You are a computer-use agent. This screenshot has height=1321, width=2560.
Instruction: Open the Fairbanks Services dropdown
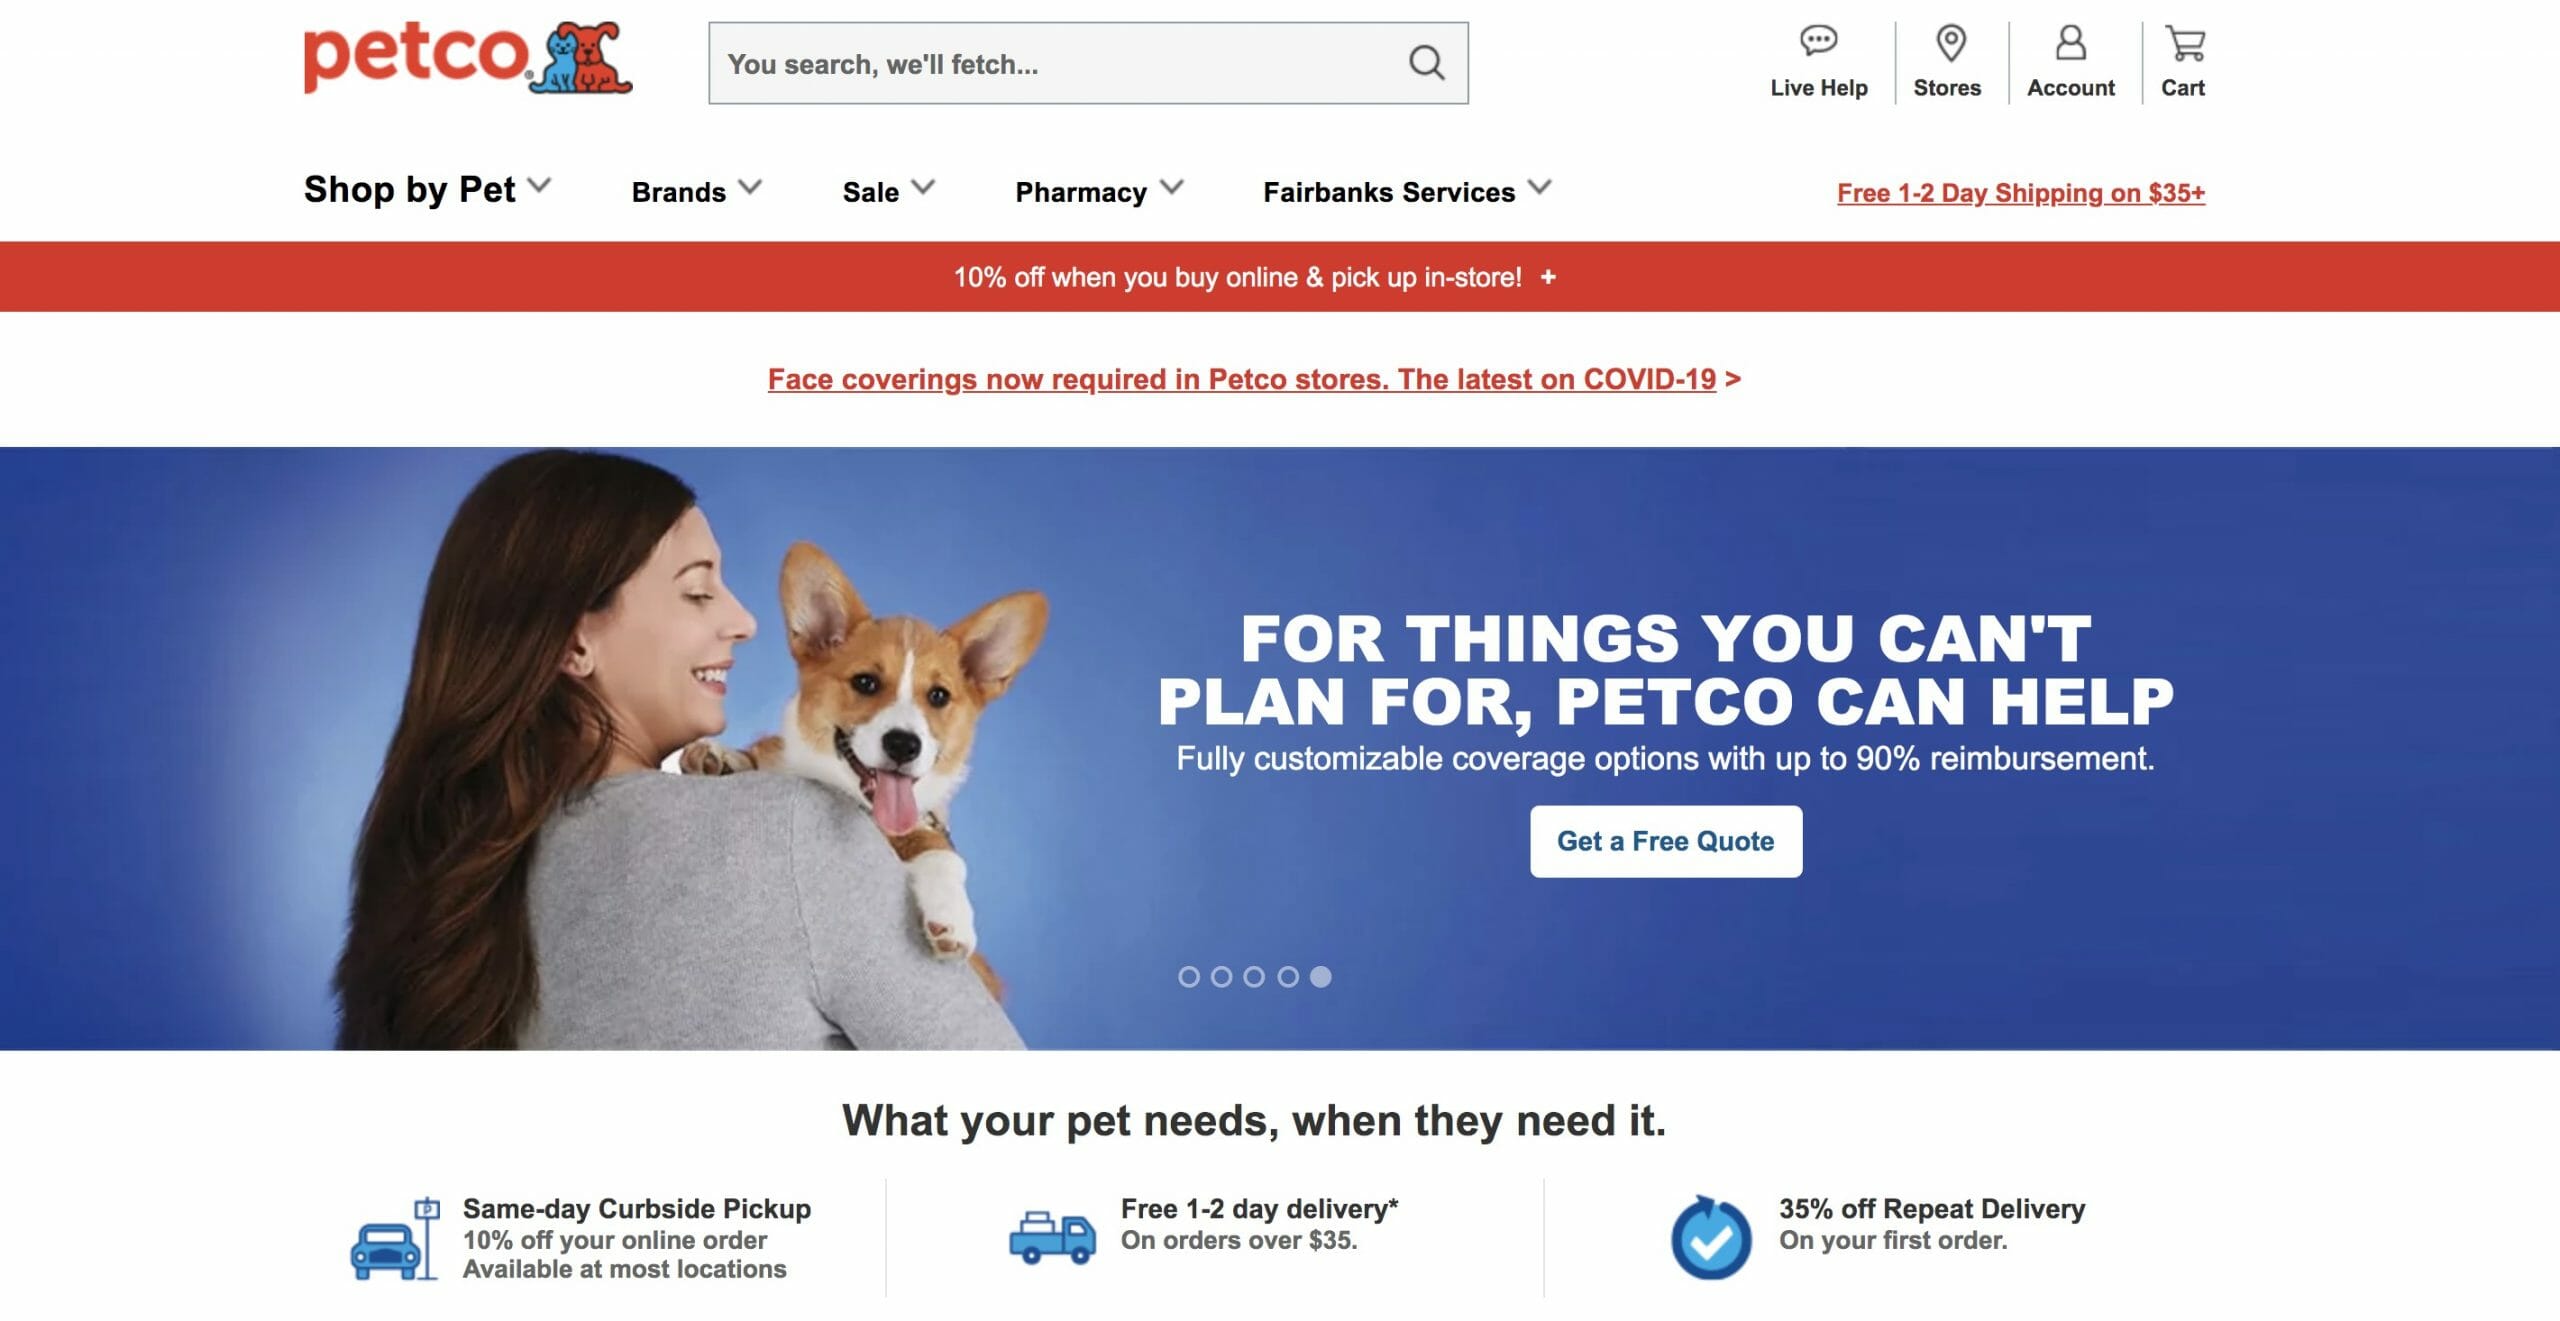(1407, 191)
